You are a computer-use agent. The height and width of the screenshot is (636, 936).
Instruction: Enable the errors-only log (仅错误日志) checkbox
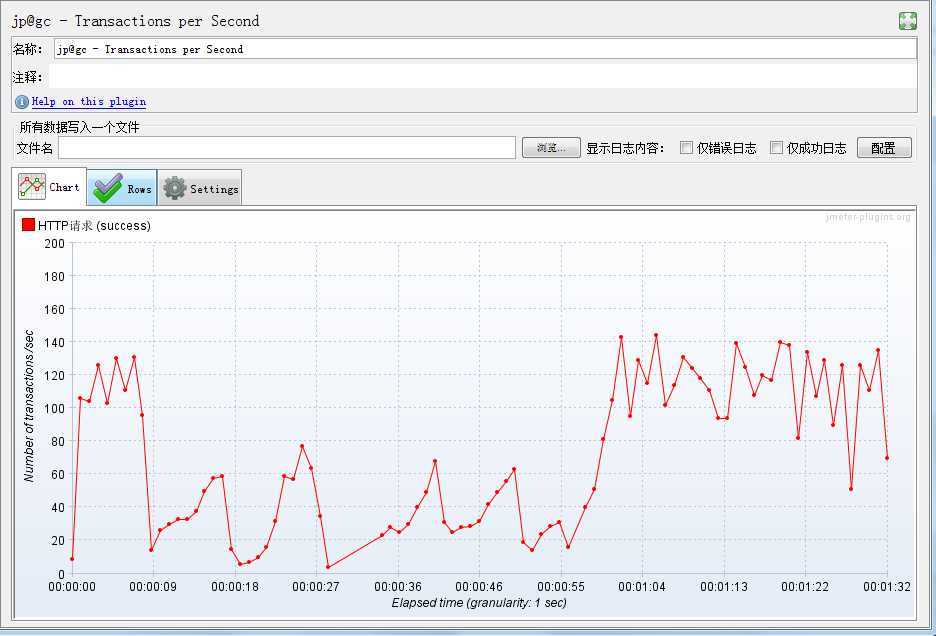pyautogui.click(x=686, y=148)
